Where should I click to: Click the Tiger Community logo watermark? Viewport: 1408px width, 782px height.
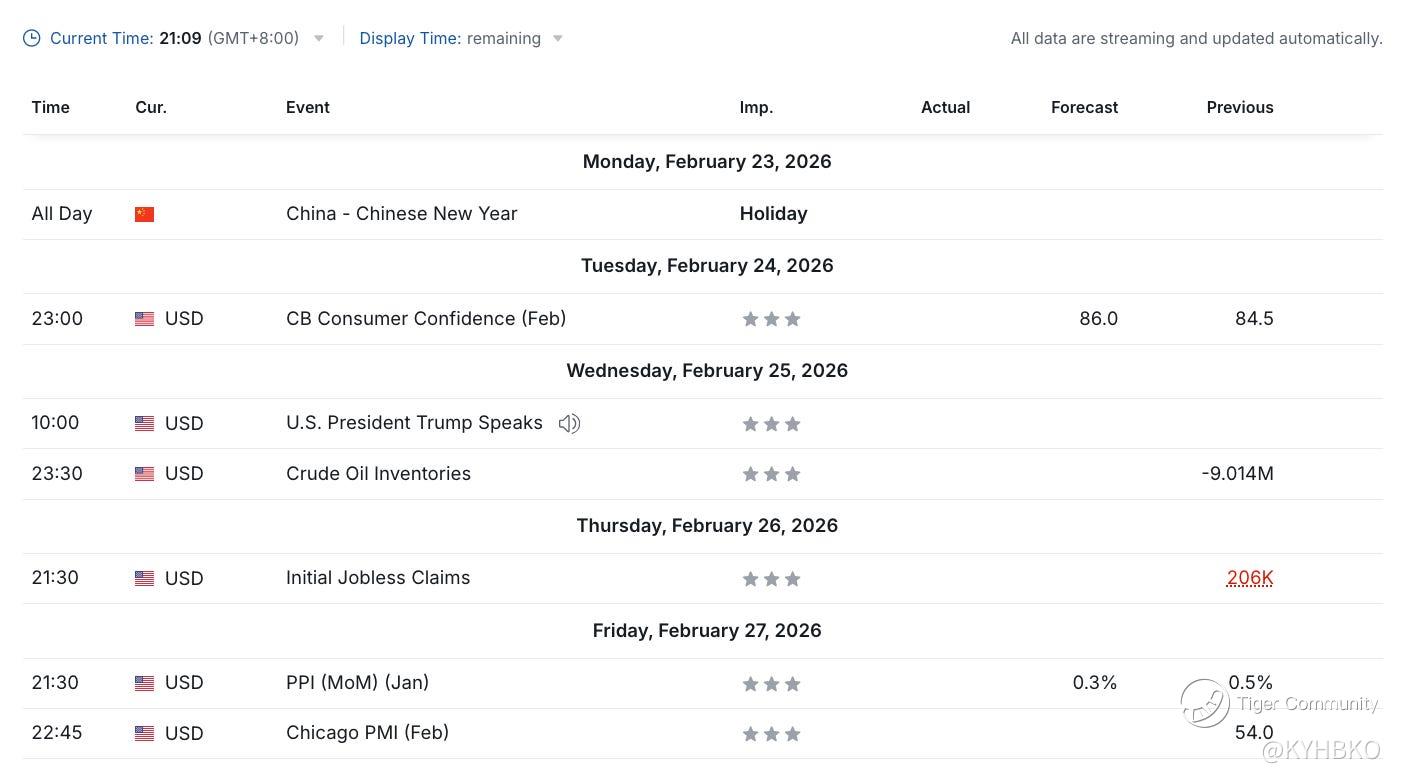pos(1204,702)
